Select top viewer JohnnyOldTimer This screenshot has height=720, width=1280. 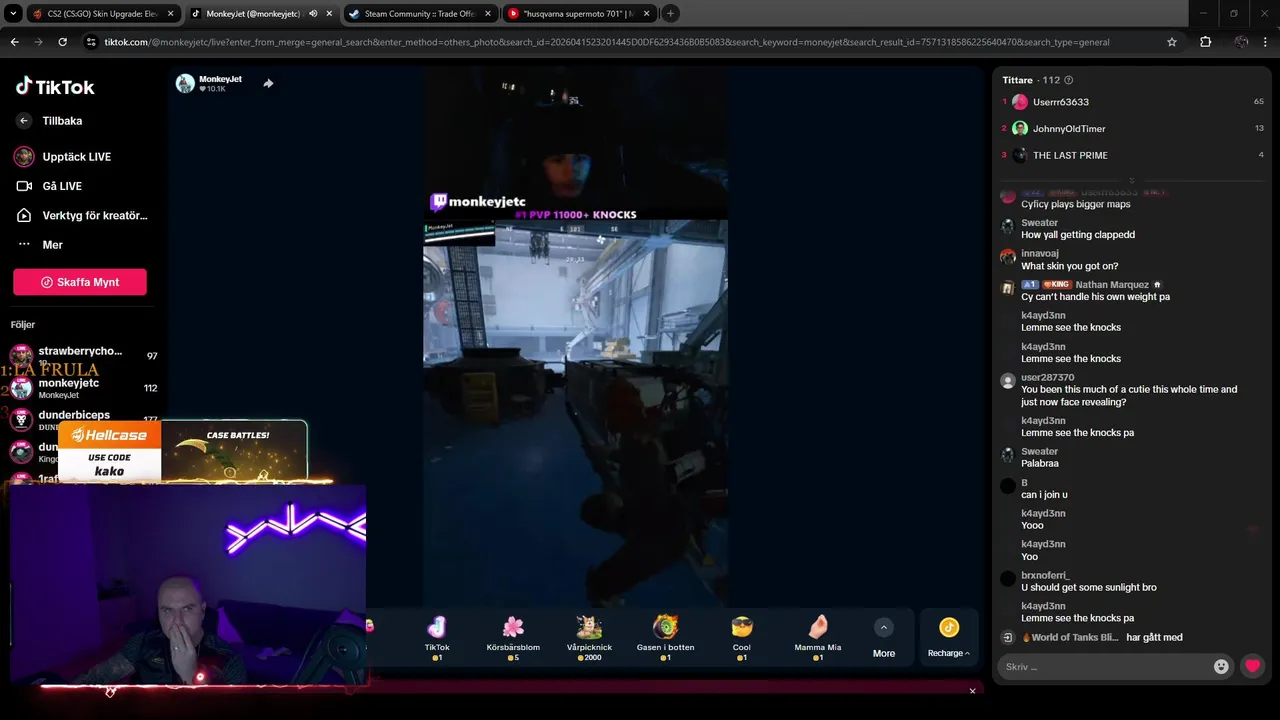point(1069,129)
